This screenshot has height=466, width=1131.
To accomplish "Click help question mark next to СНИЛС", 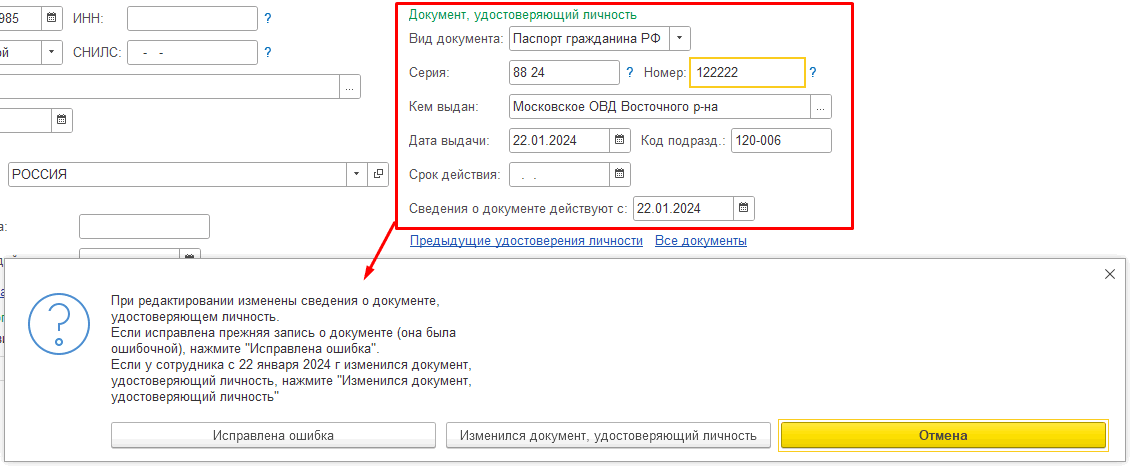I will pyautogui.click(x=267, y=52).
